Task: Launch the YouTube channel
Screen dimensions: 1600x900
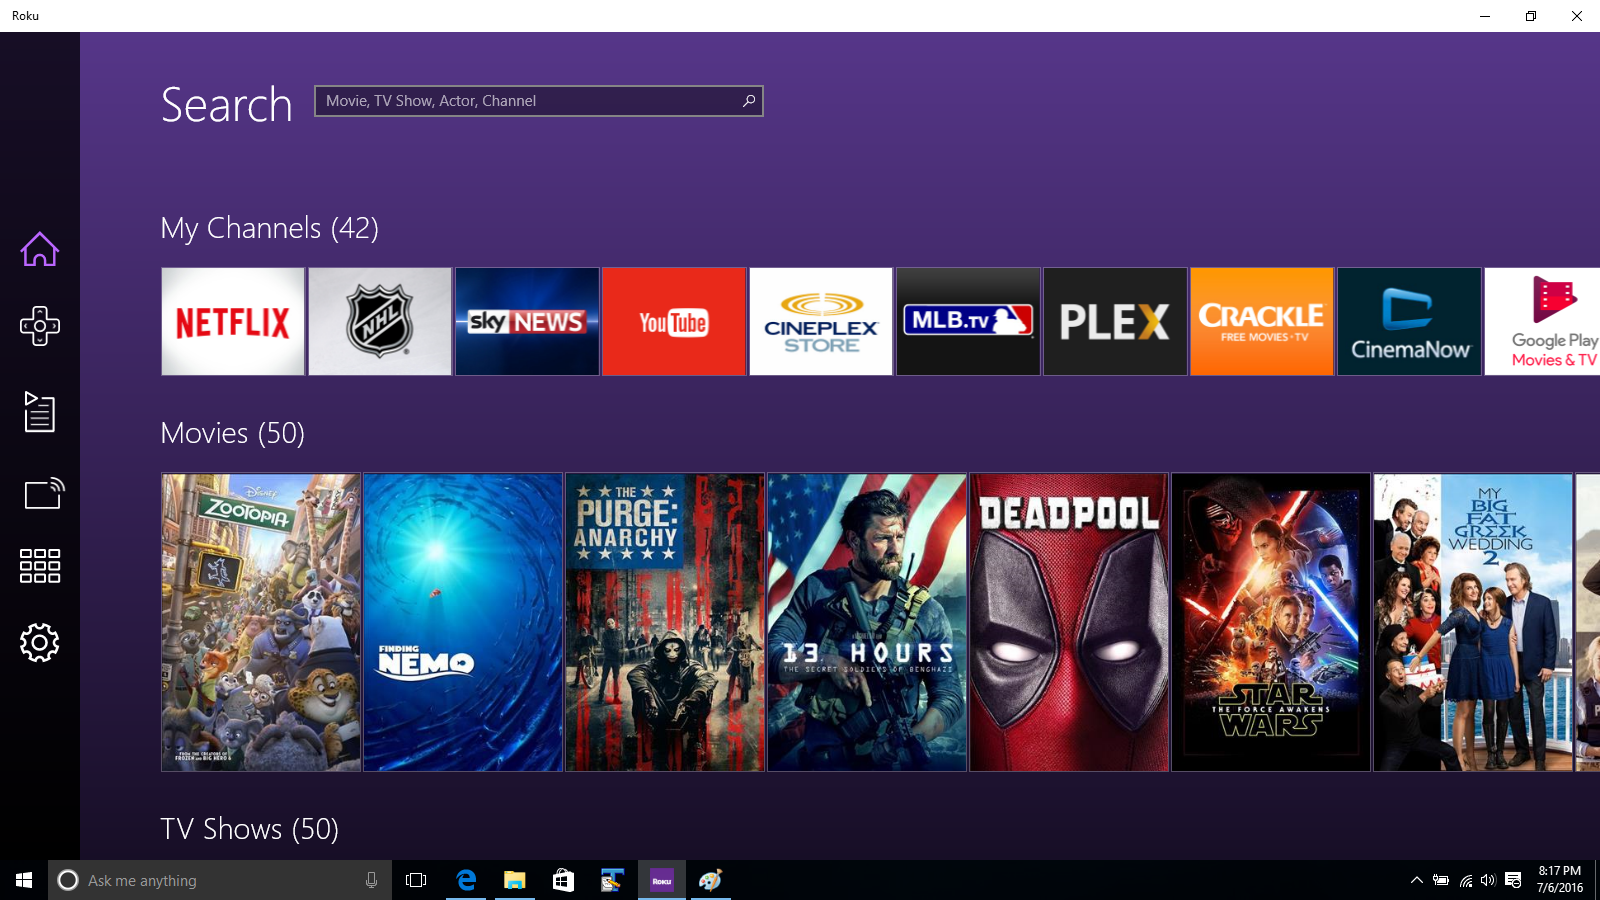Action: pos(673,321)
